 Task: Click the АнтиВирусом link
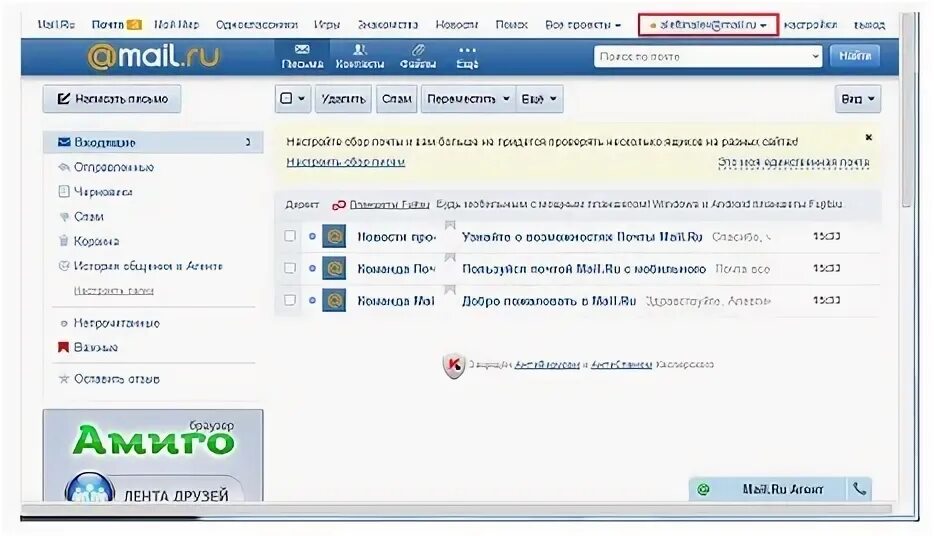[x=547, y=364]
